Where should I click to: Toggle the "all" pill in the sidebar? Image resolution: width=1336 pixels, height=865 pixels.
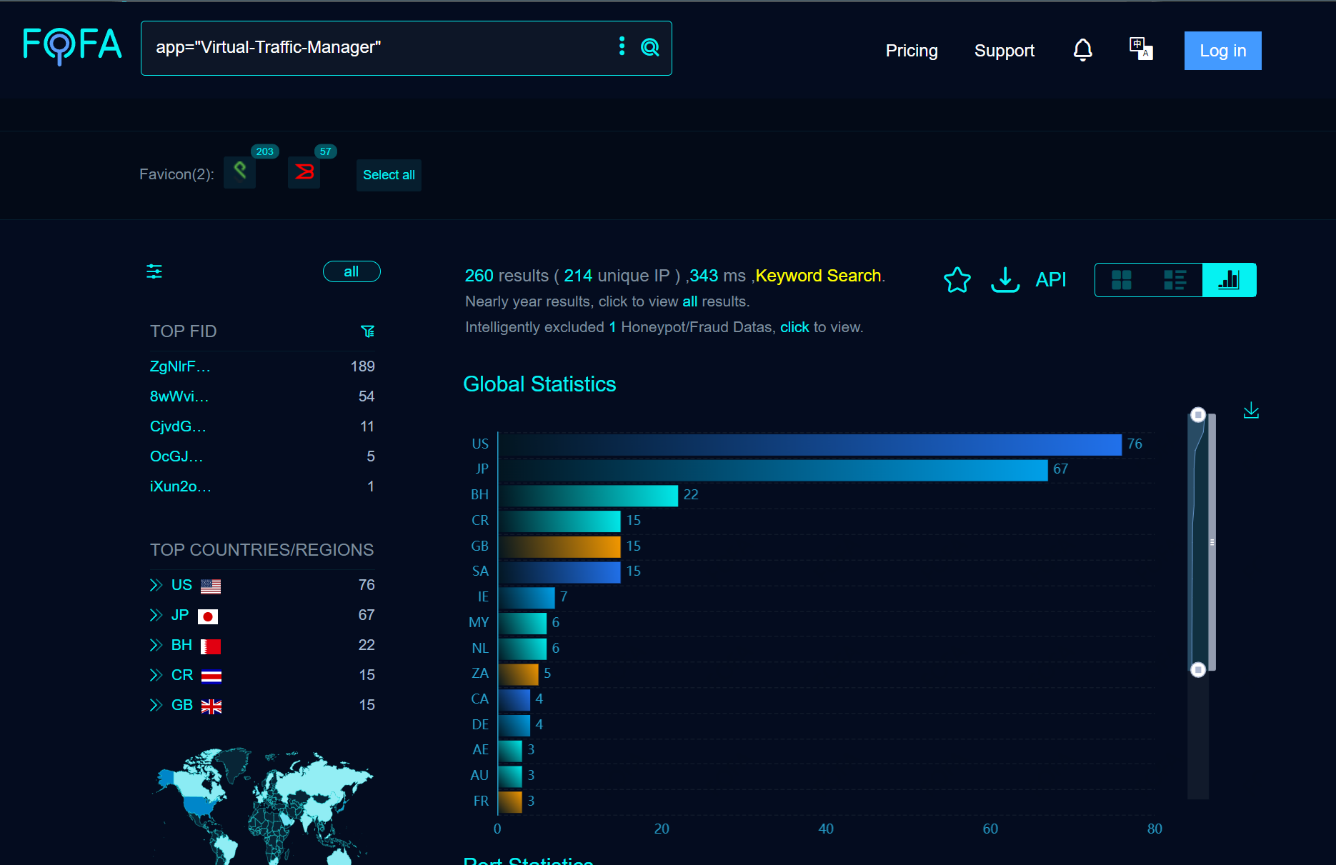pos(351,271)
